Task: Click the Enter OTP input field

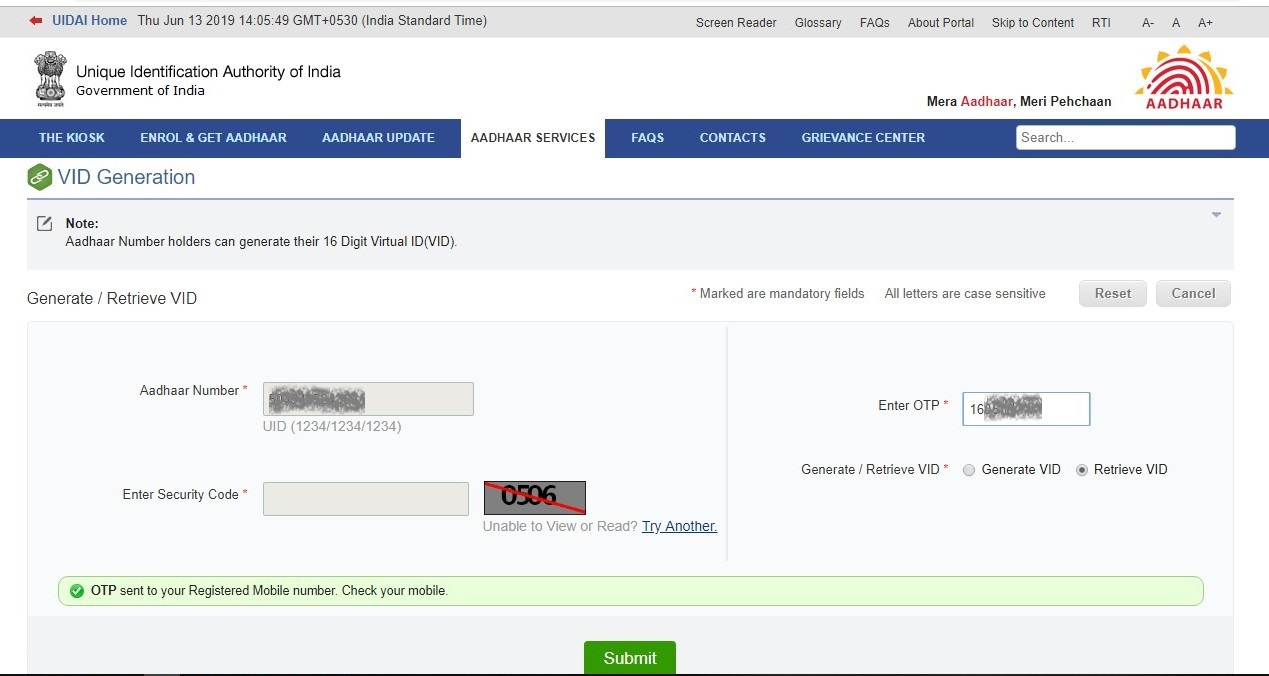Action: pyautogui.click(x=1026, y=409)
